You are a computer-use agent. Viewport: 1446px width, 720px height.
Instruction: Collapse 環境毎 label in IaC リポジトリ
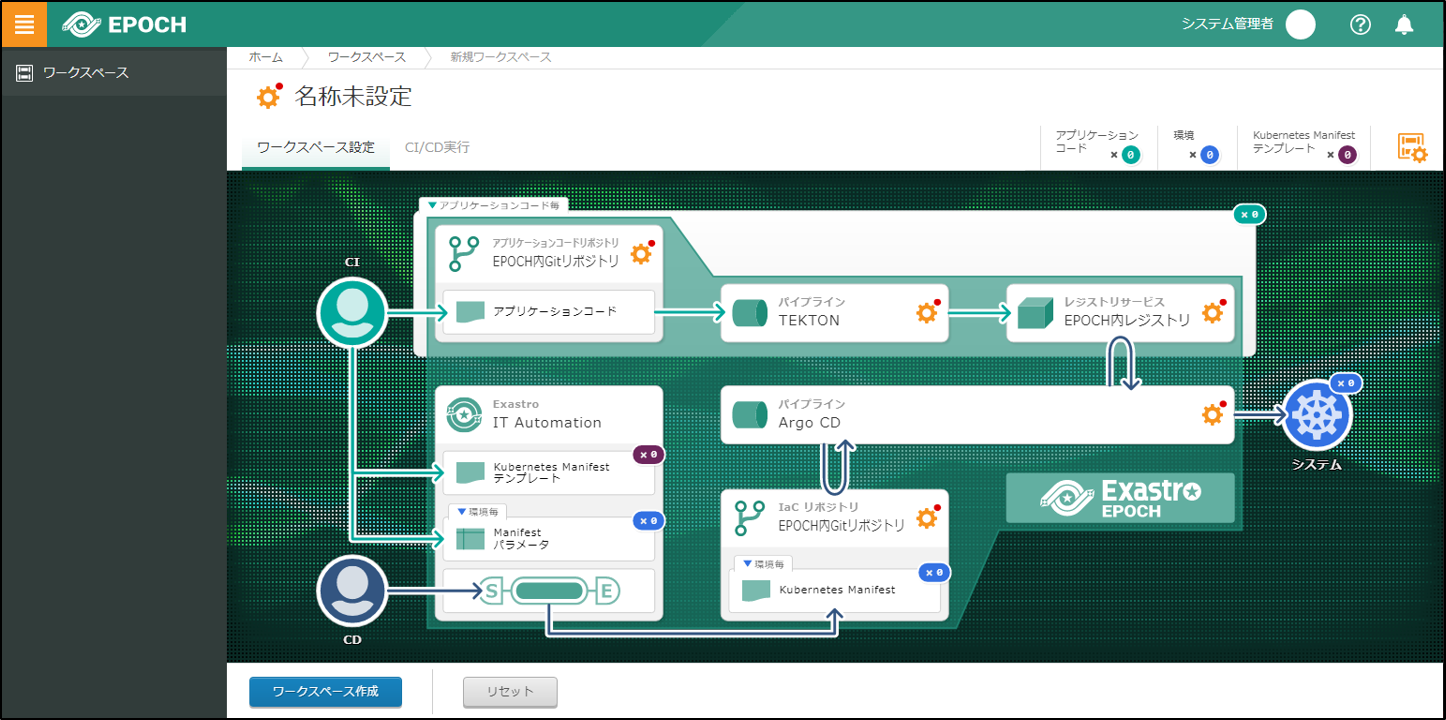[x=763, y=563]
